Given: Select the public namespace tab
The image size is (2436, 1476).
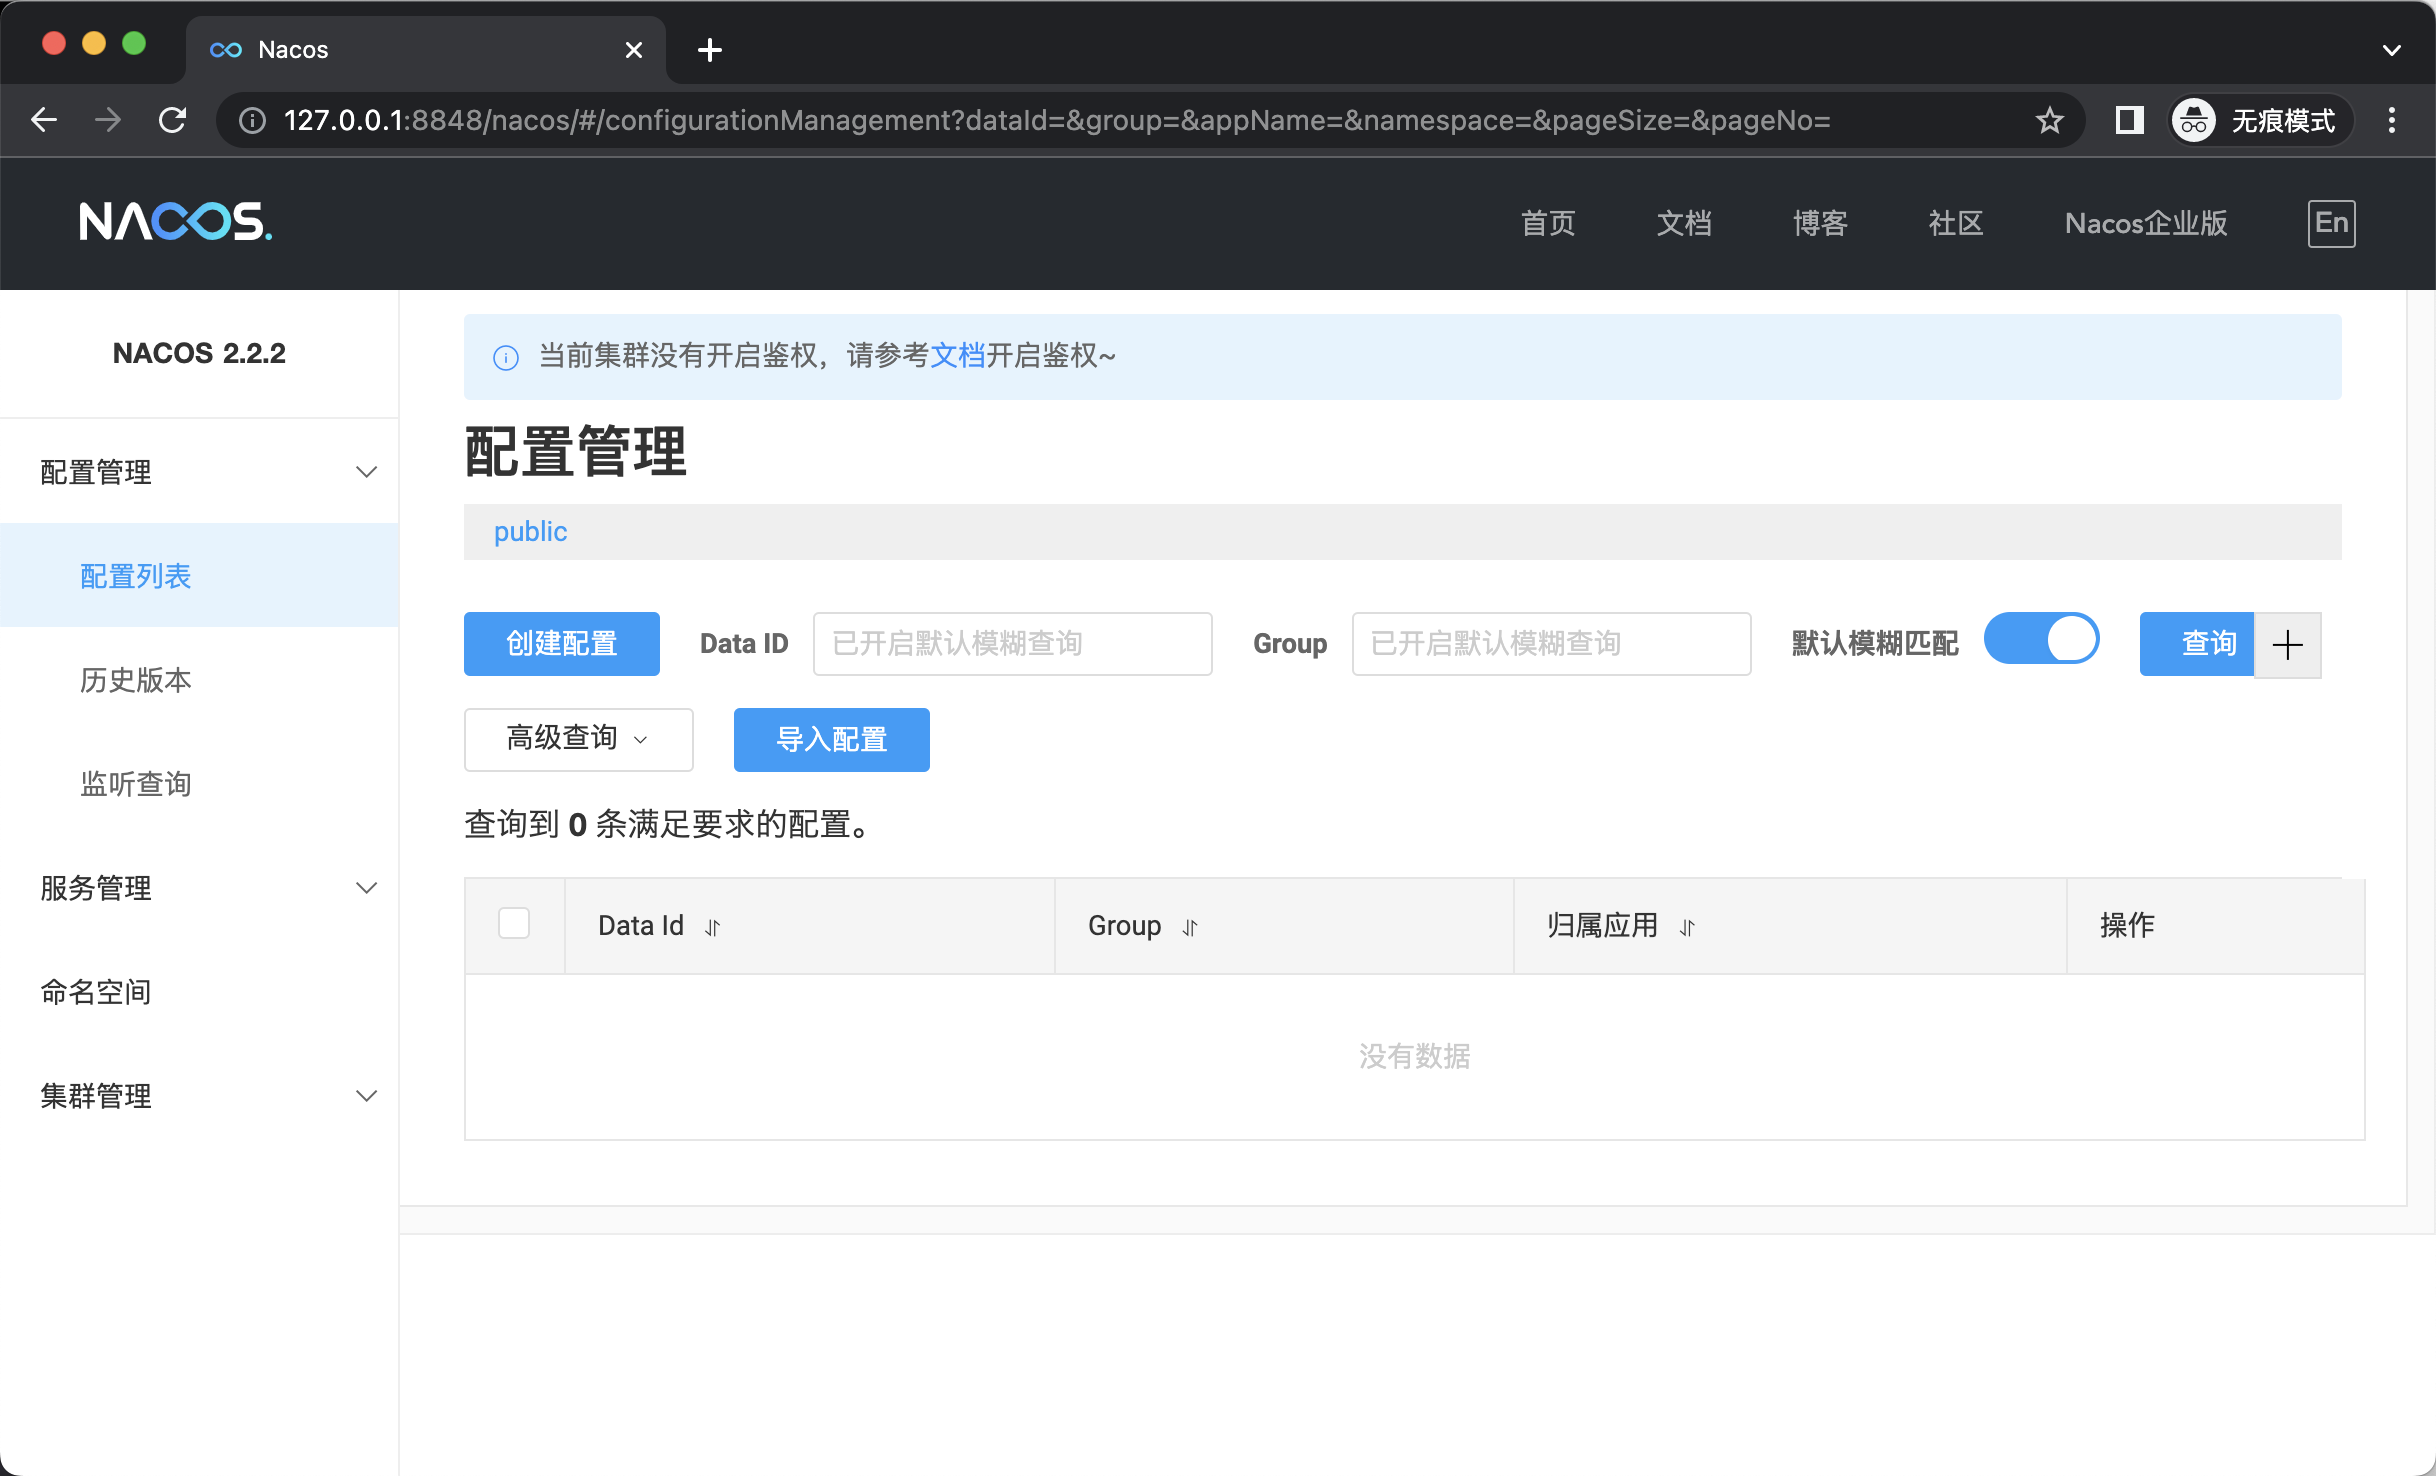Looking at the screenshot, I should tap(530, 532).
